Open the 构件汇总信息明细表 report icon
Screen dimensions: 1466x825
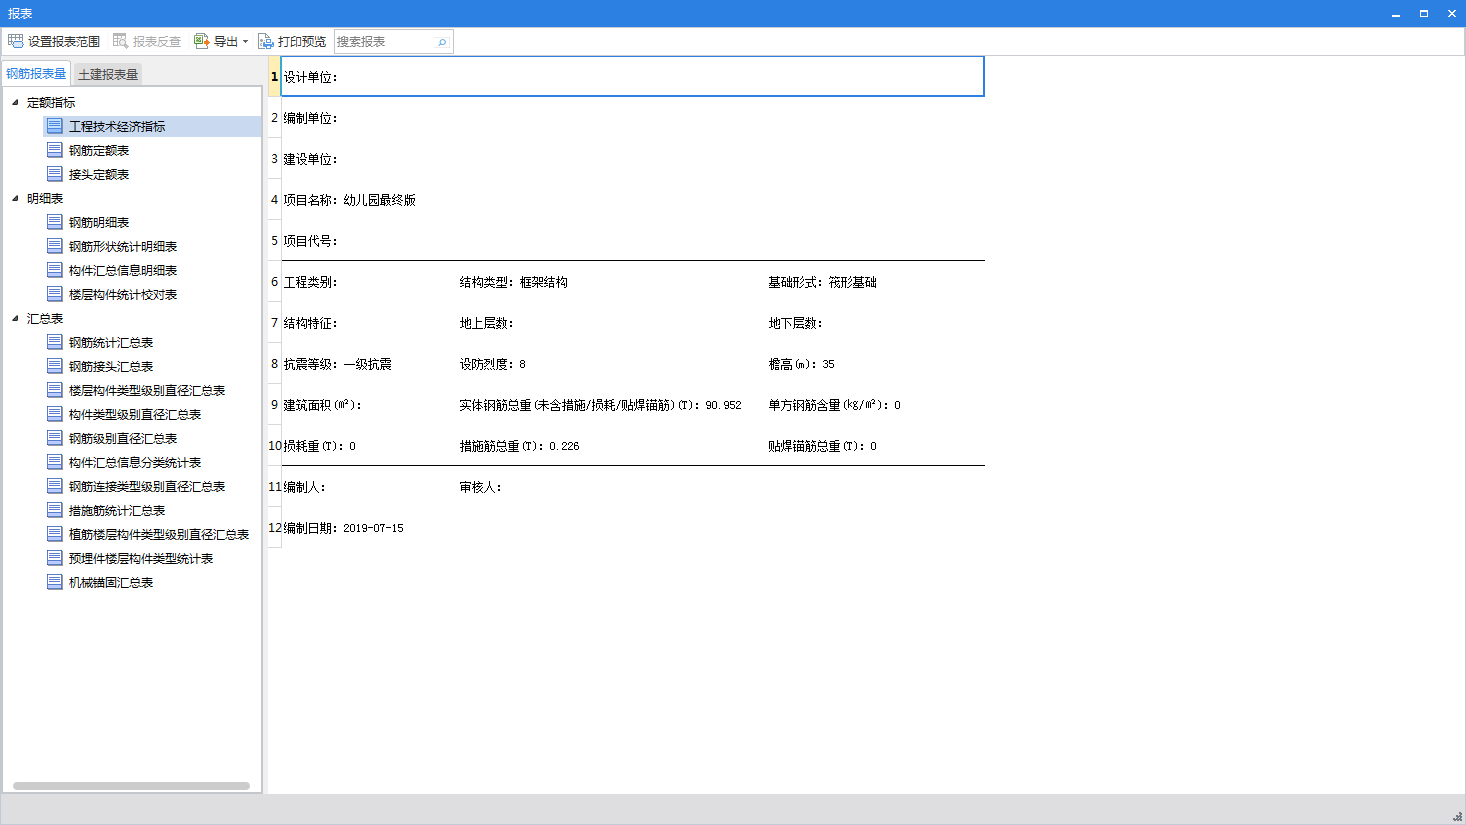point(55,270)
